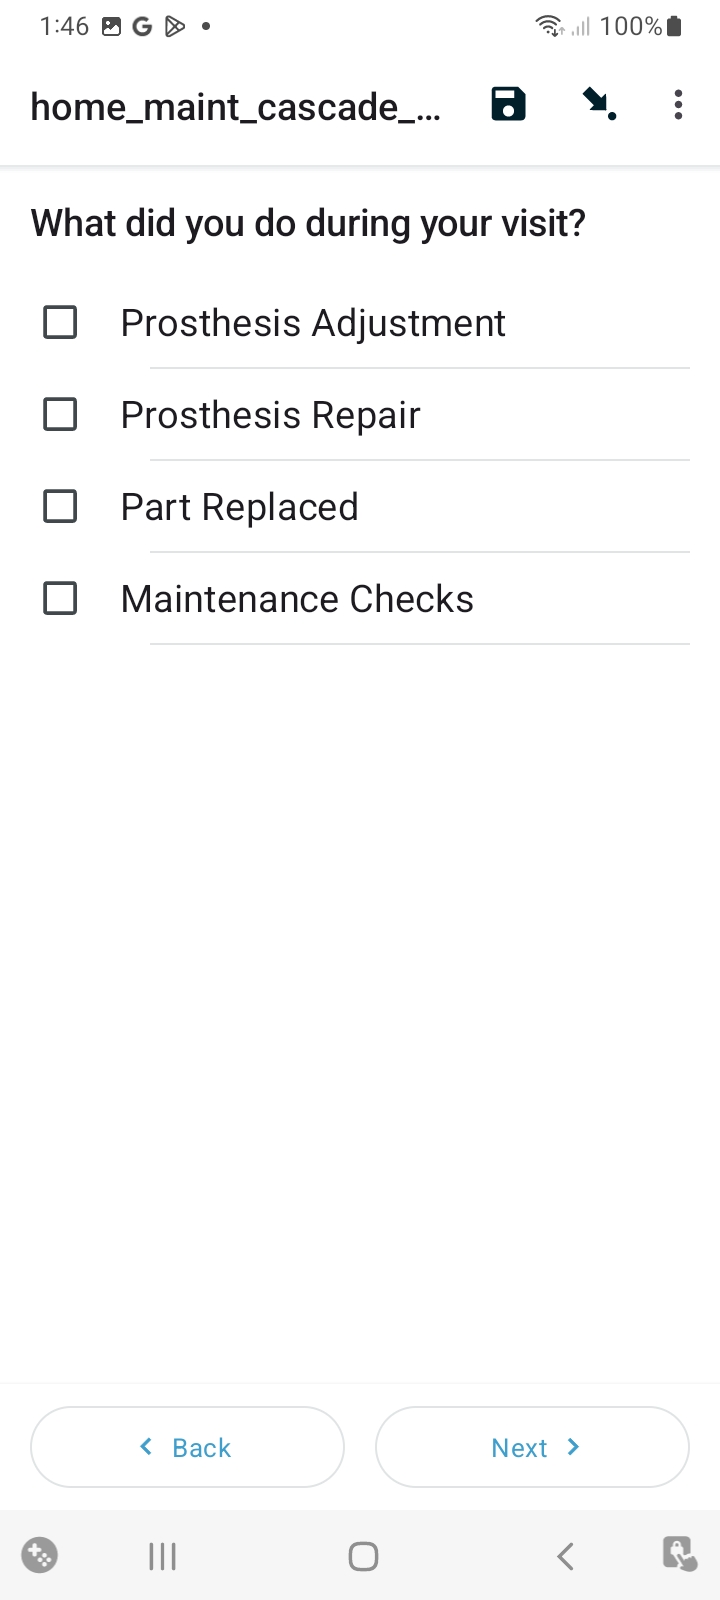Tick the Prosthesis Repair checkbox
The image size is (720, 1600).
click(60, 415)
